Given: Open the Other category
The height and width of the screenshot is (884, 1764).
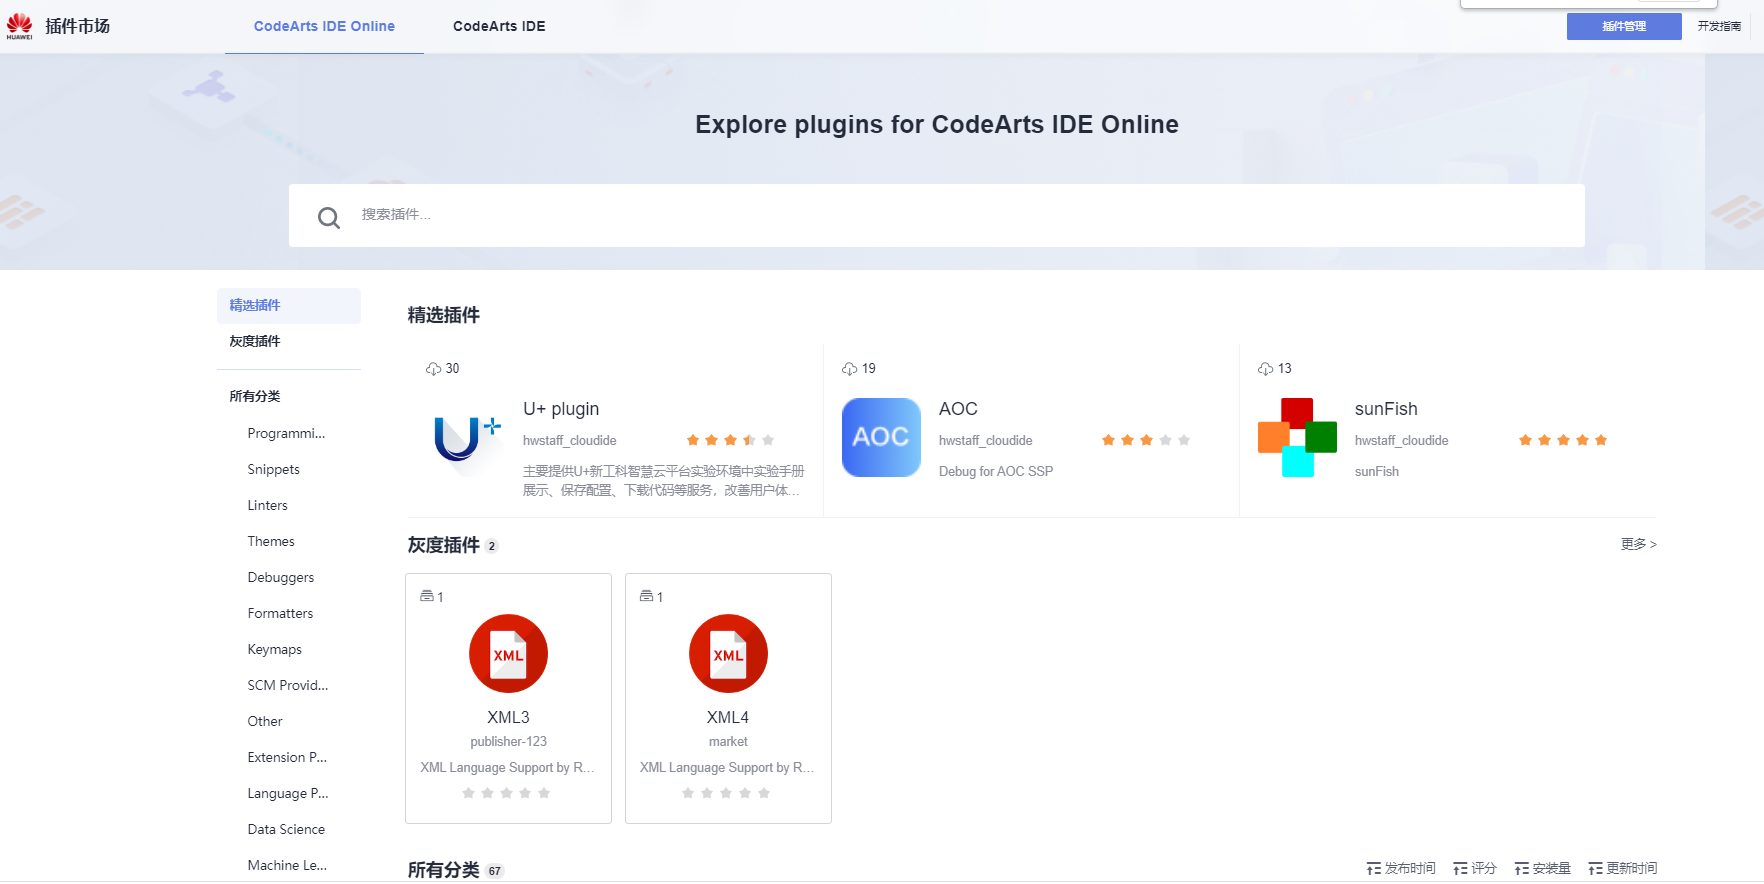Looking at the screenshot, I should pos(265,721).
